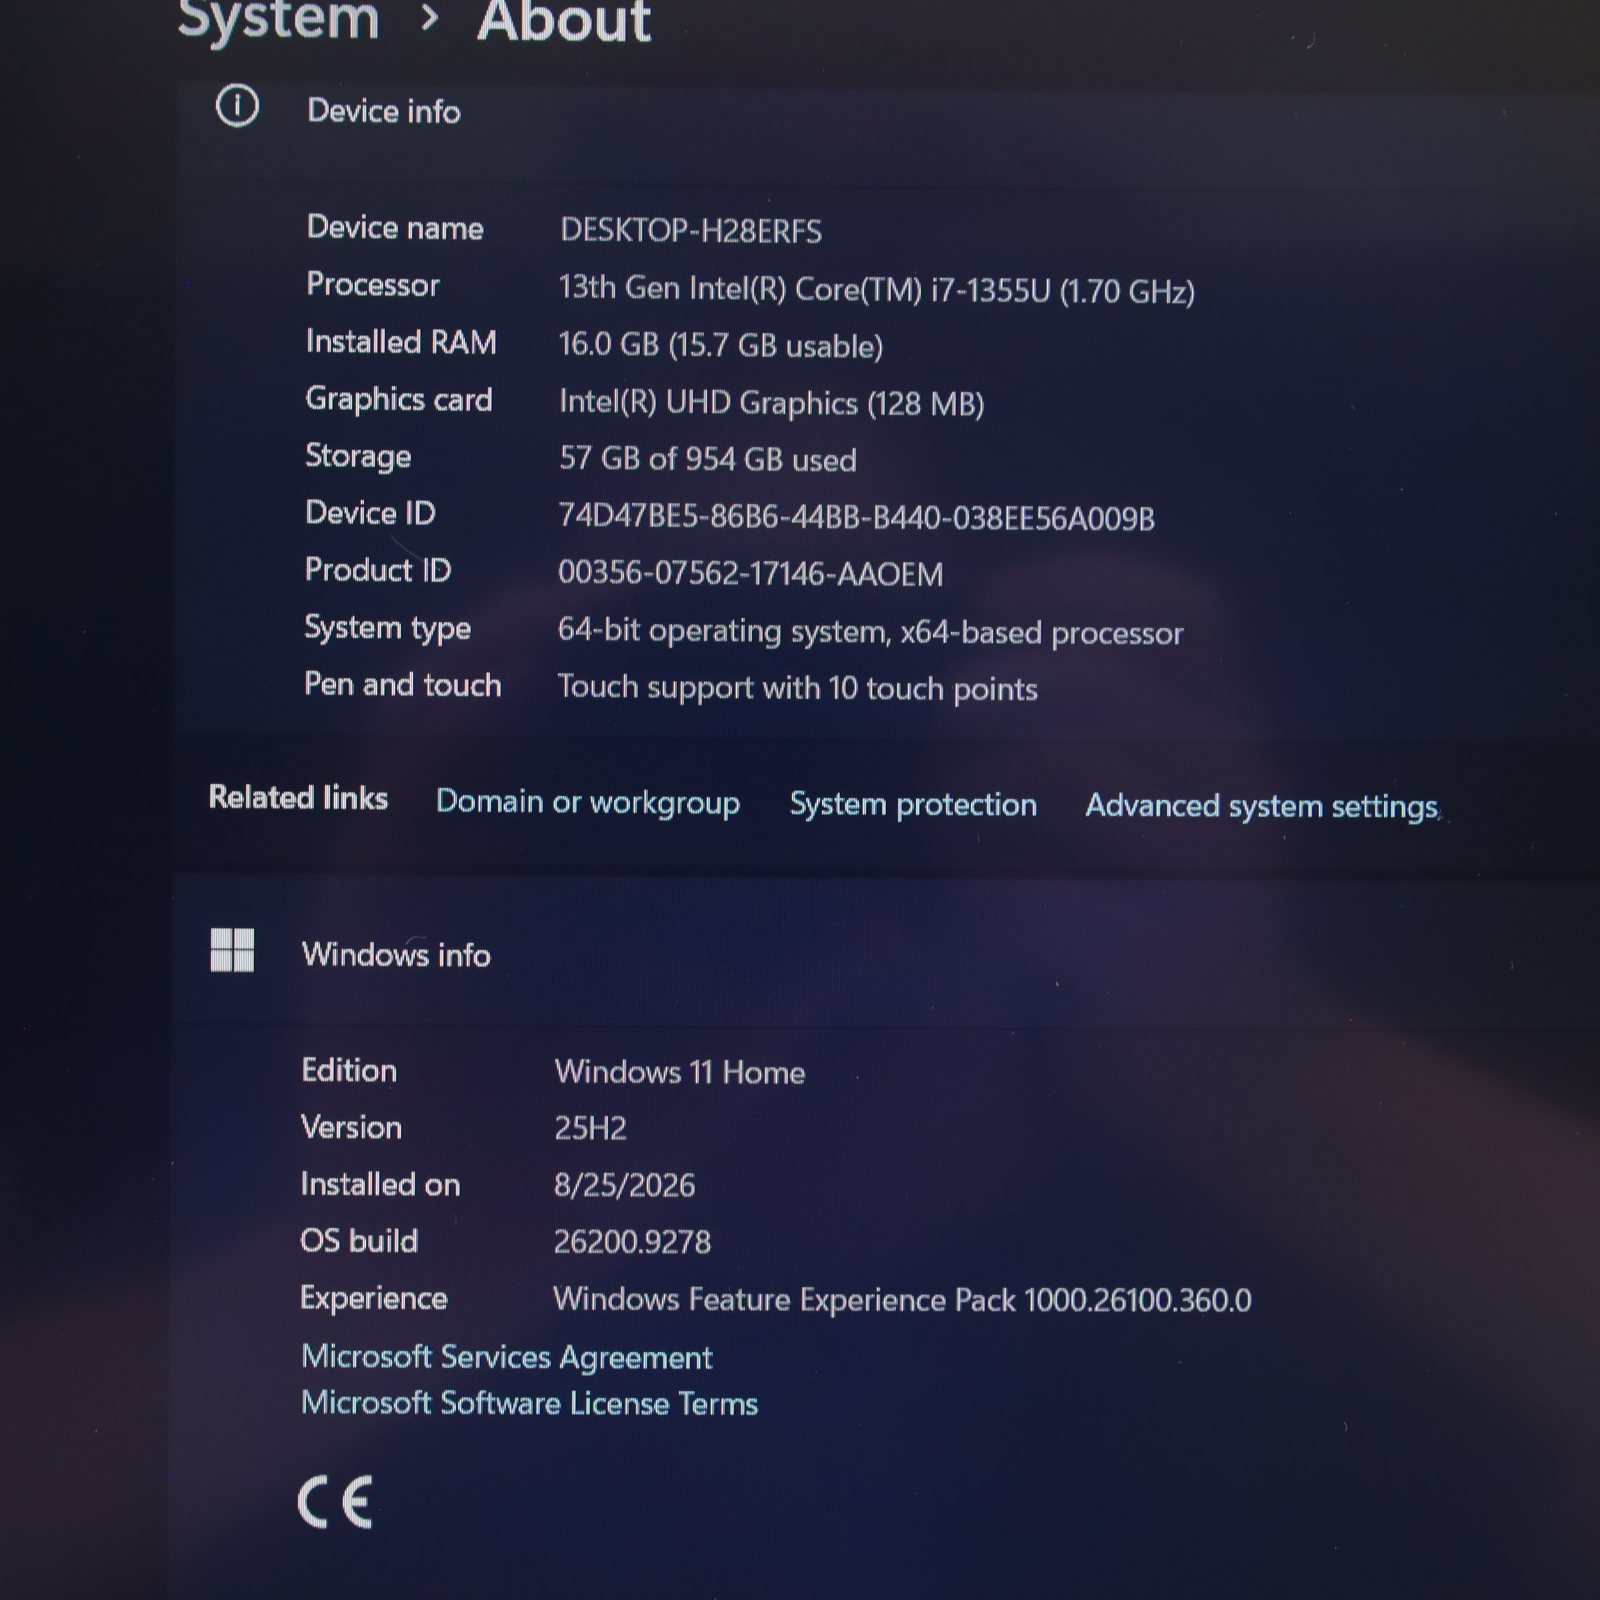Open Domain or workgroup link

click(588, 802)
